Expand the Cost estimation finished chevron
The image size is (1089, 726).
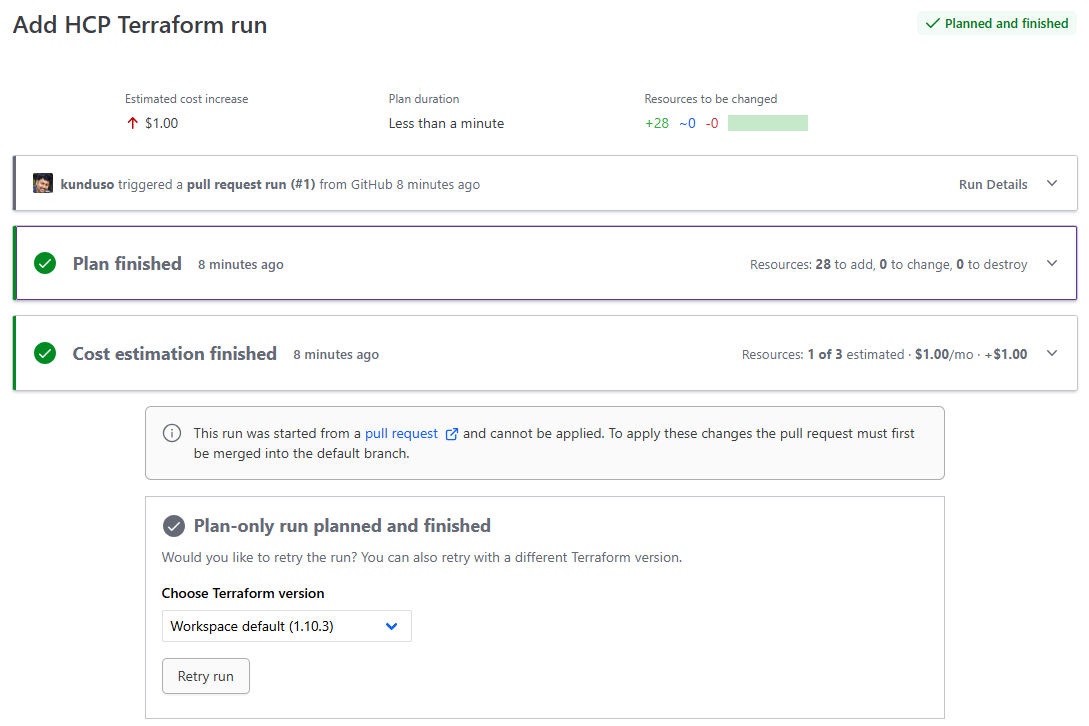click(x=1051, y=353)
